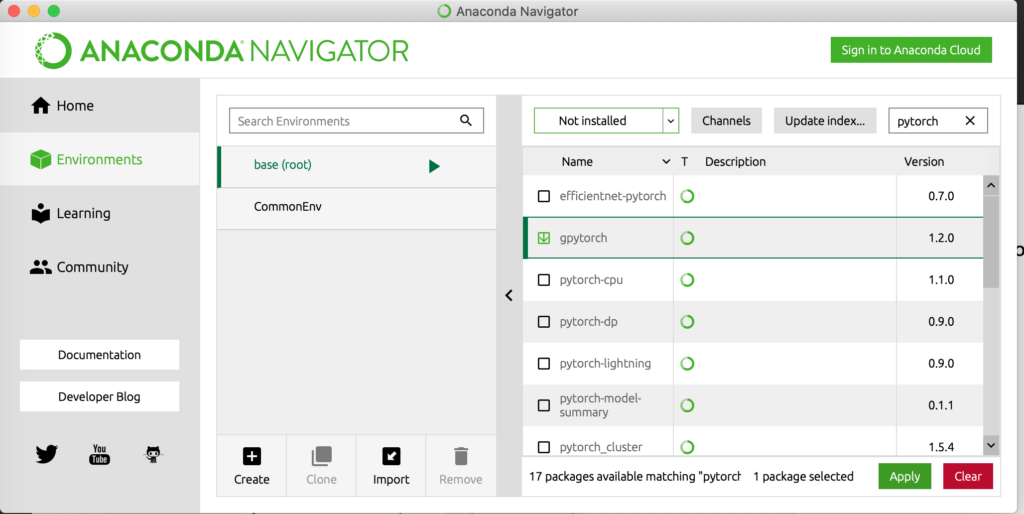This screenshot has height=514, width=1024.
Task: Click the Remove trash icon
Action: pyautogui.click(x=461, y=457)
